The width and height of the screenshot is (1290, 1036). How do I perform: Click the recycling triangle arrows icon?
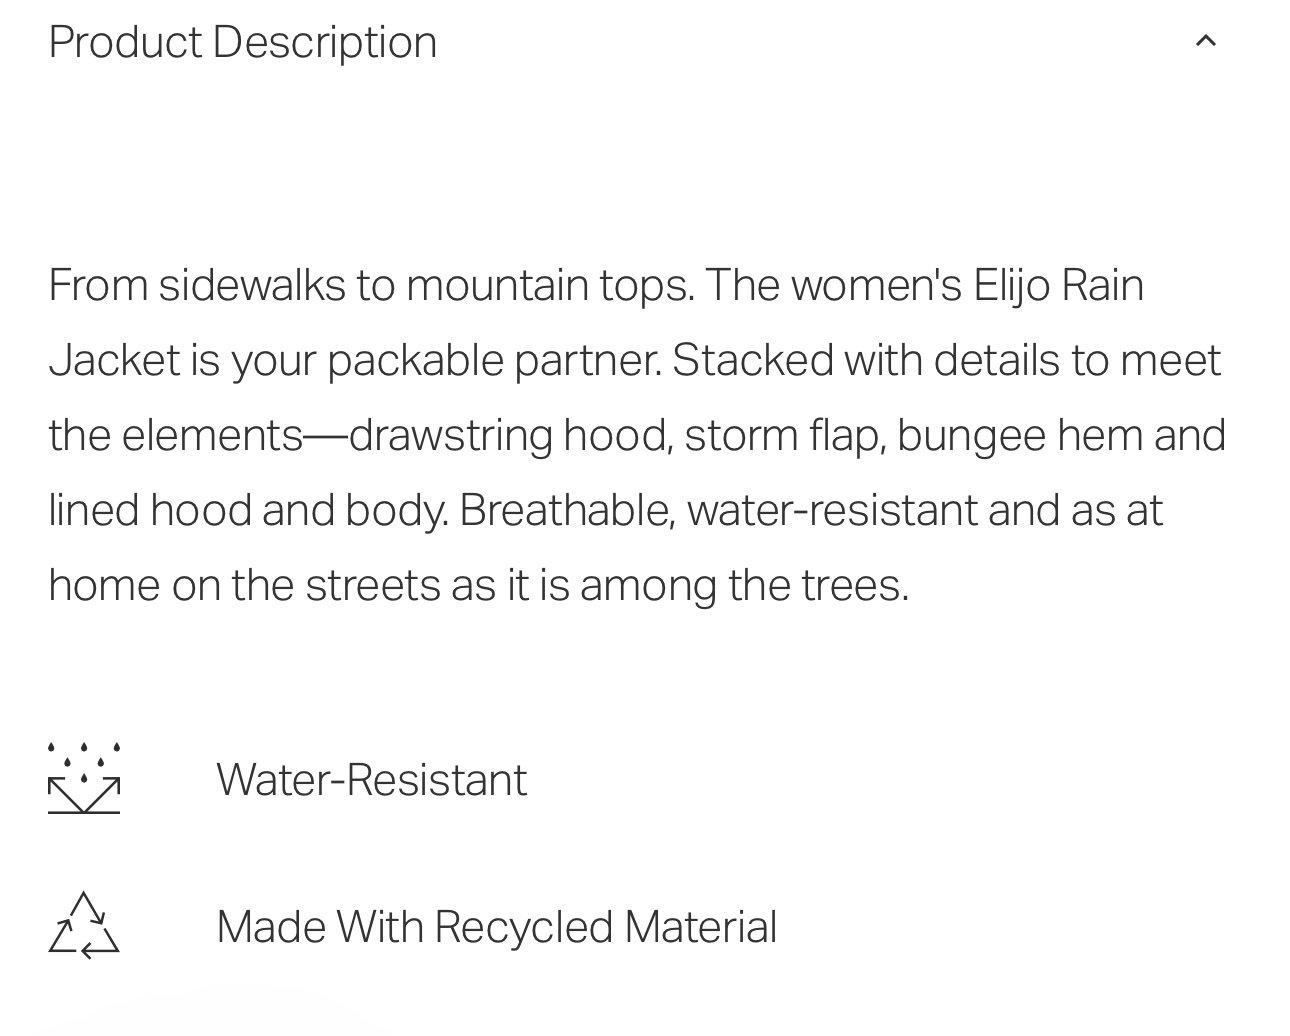coord(84,926)
